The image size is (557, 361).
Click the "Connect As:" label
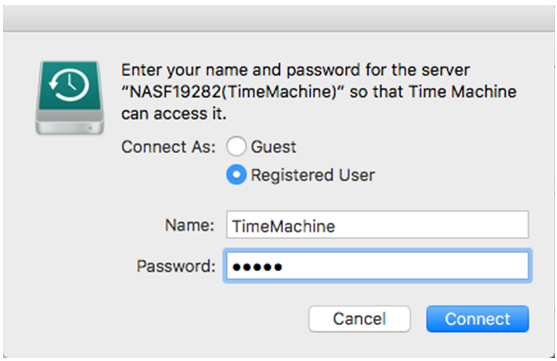pyautogui.click(x=168, y=147)
